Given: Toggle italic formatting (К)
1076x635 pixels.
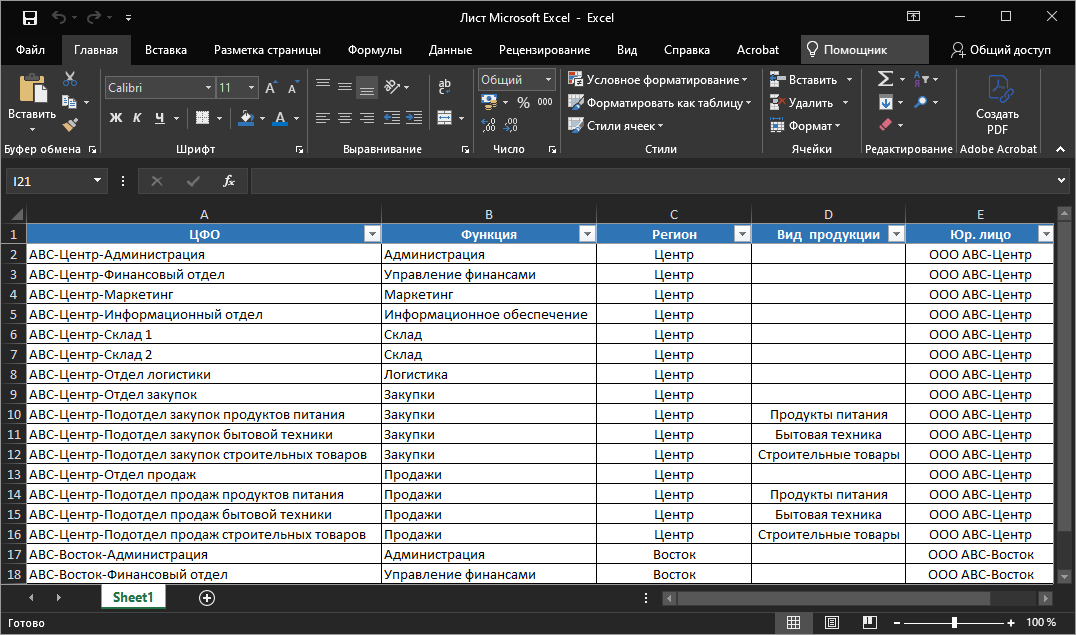Looking at the screenshot, I should coord(137,118).
